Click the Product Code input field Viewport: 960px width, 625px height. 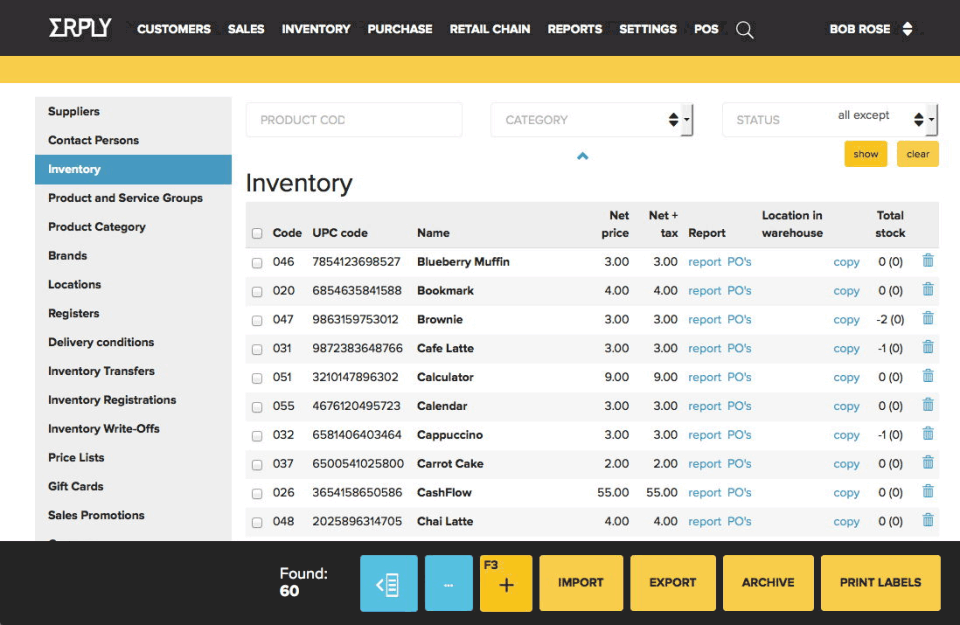(x=353, y=119)
